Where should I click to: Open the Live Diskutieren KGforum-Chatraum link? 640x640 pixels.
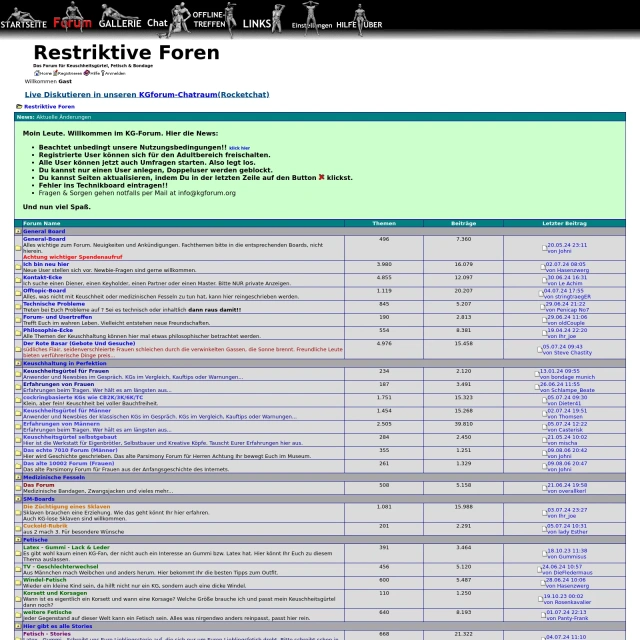147,94
